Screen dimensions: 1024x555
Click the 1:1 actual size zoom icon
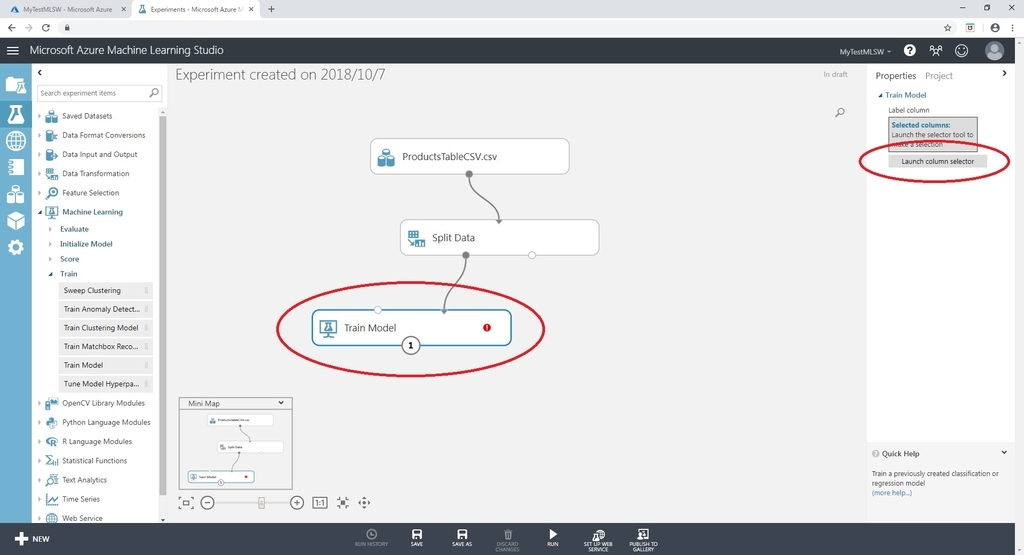click(320, 503)
